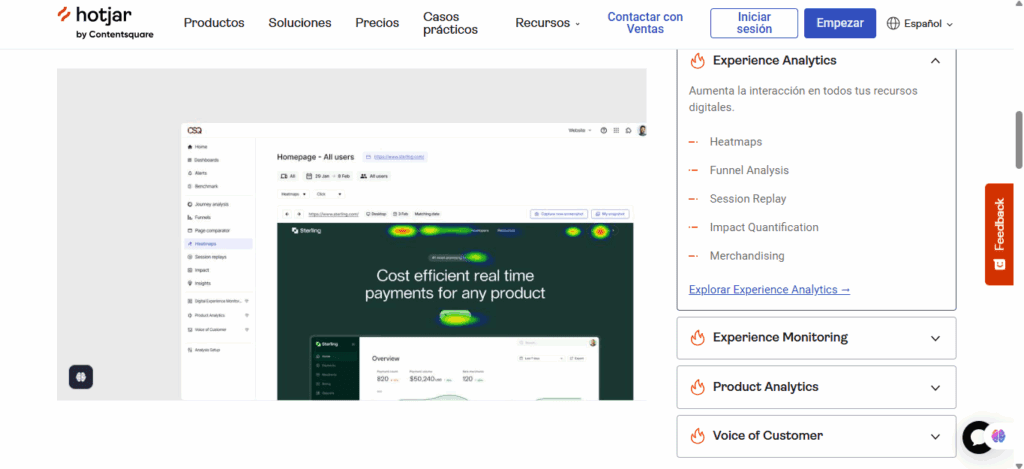Screen dimensions: 1024x469
Task: Click the page vertical scrollbar thumb
Action: (1019, 140)
